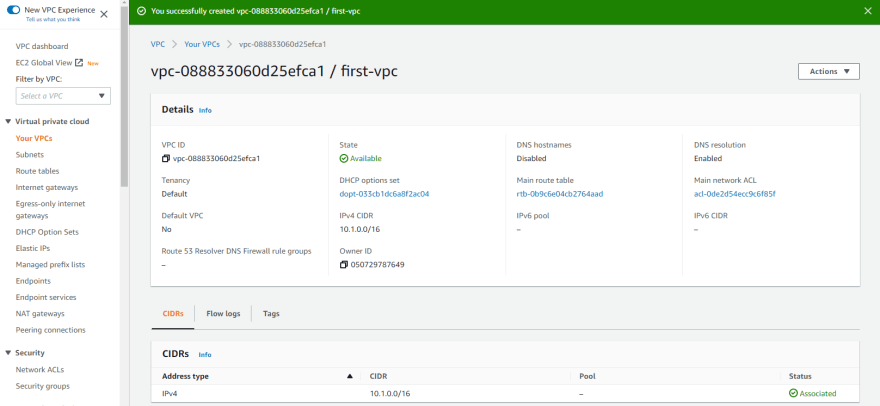Screen dimensions: 880x406
Task: Click the vpc-088833060d25efca1 / first-vpc page heading
Action: [x=274, y=71]
